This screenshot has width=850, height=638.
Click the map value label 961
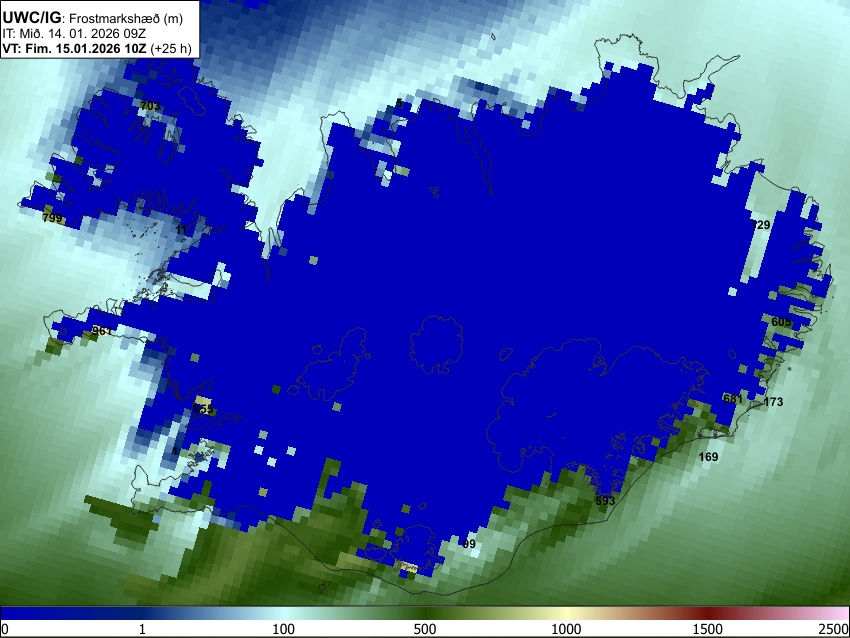102,331
